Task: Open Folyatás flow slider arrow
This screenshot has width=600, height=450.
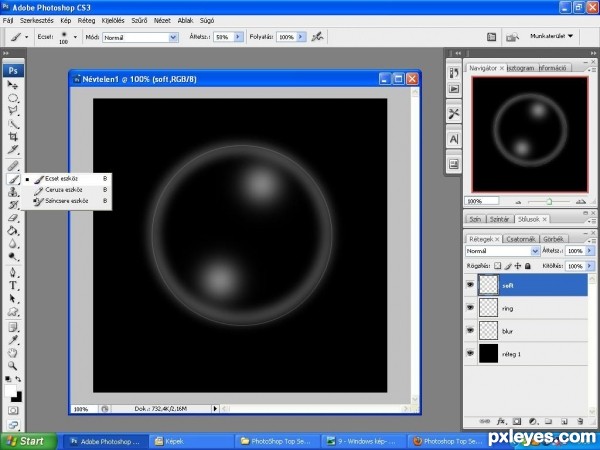Action: click(301, 37)
